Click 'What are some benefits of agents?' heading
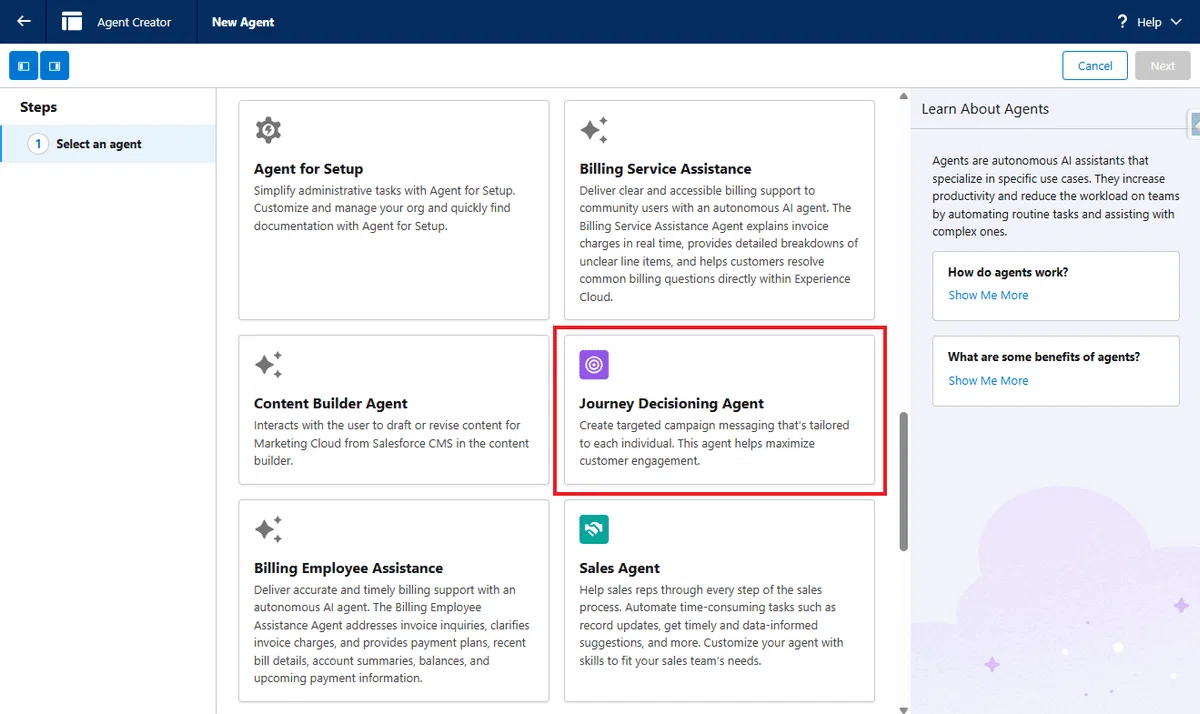 [x=1044, y=357]
